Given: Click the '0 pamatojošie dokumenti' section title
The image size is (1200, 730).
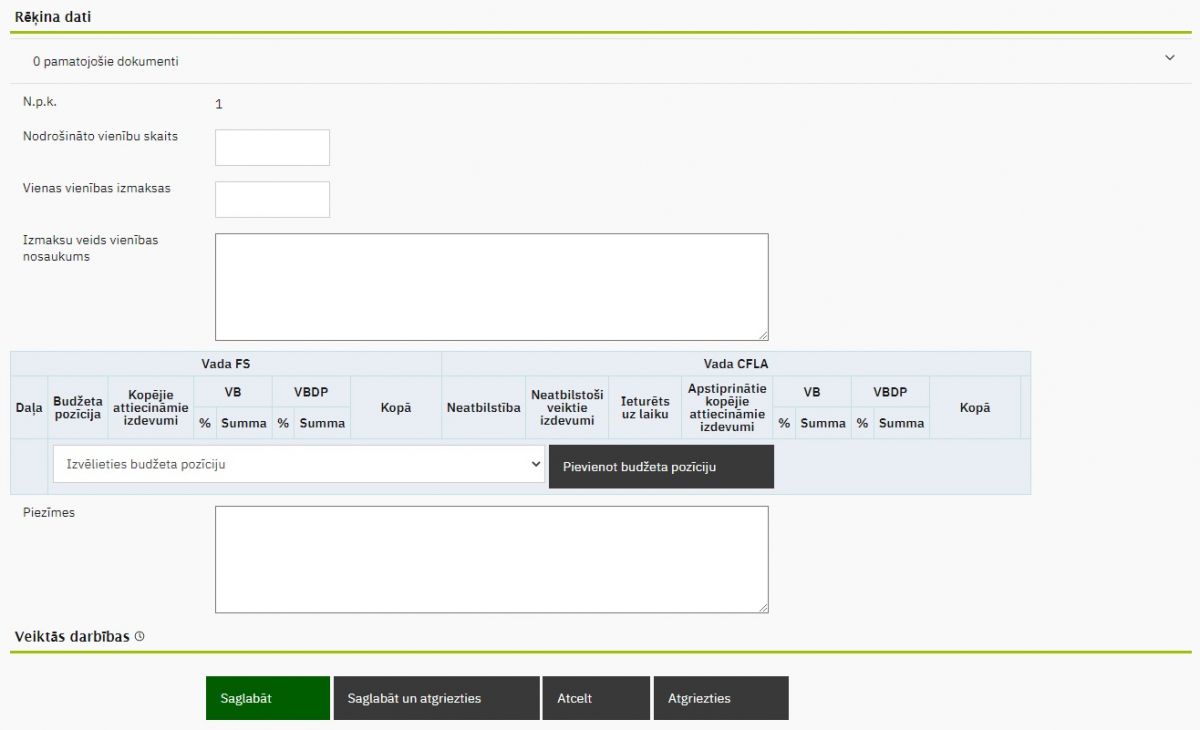Looking at the screenshot, I should 105,61.
